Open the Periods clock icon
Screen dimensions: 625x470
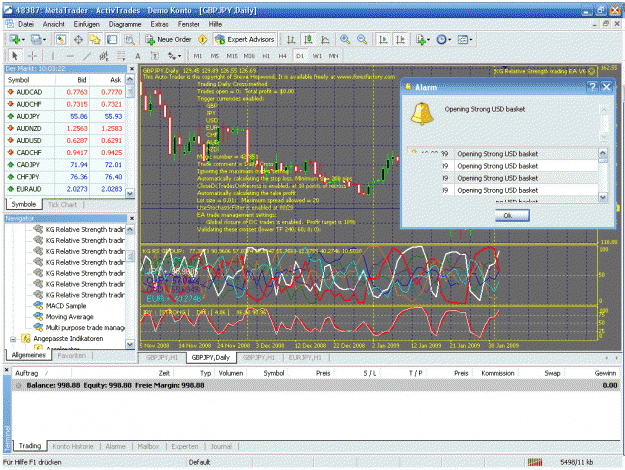coord(441,39)
